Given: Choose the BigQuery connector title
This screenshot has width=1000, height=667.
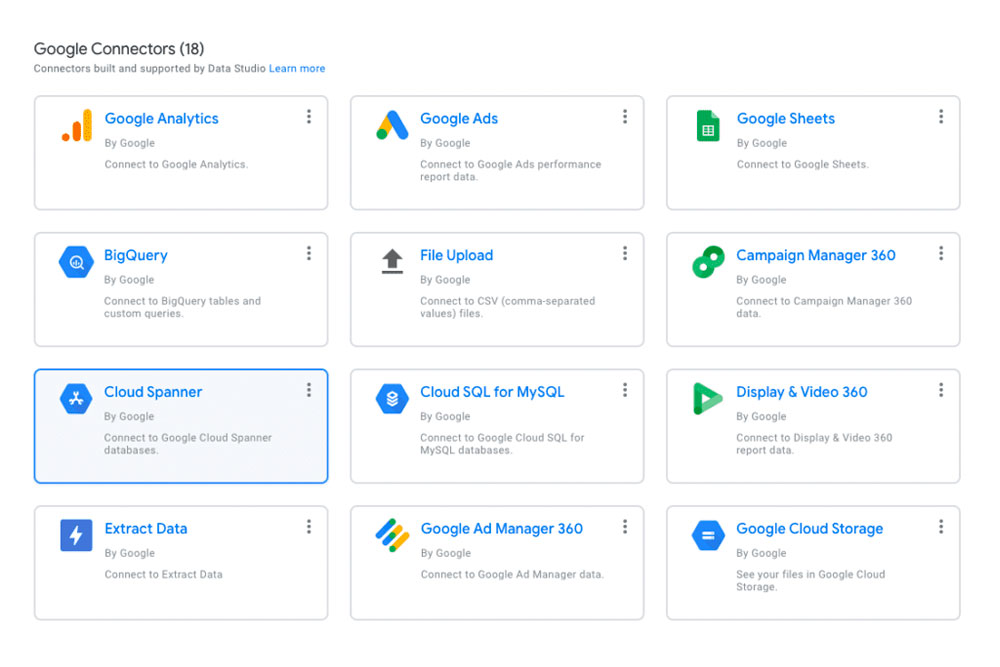Looking at the screenshot, I should 136,256.
